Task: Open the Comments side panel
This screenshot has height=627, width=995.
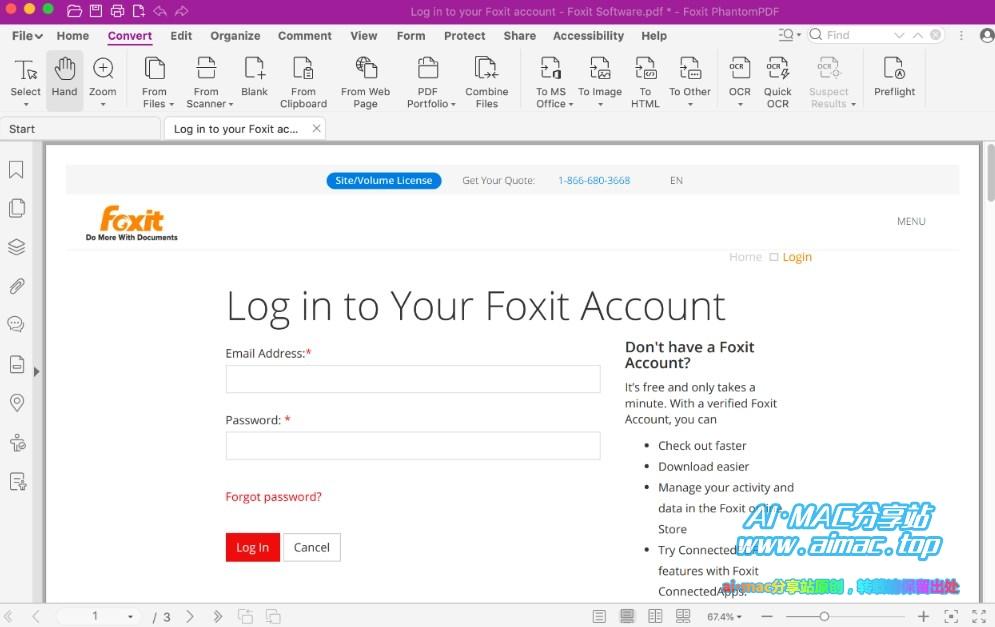Action: (16, 324)
